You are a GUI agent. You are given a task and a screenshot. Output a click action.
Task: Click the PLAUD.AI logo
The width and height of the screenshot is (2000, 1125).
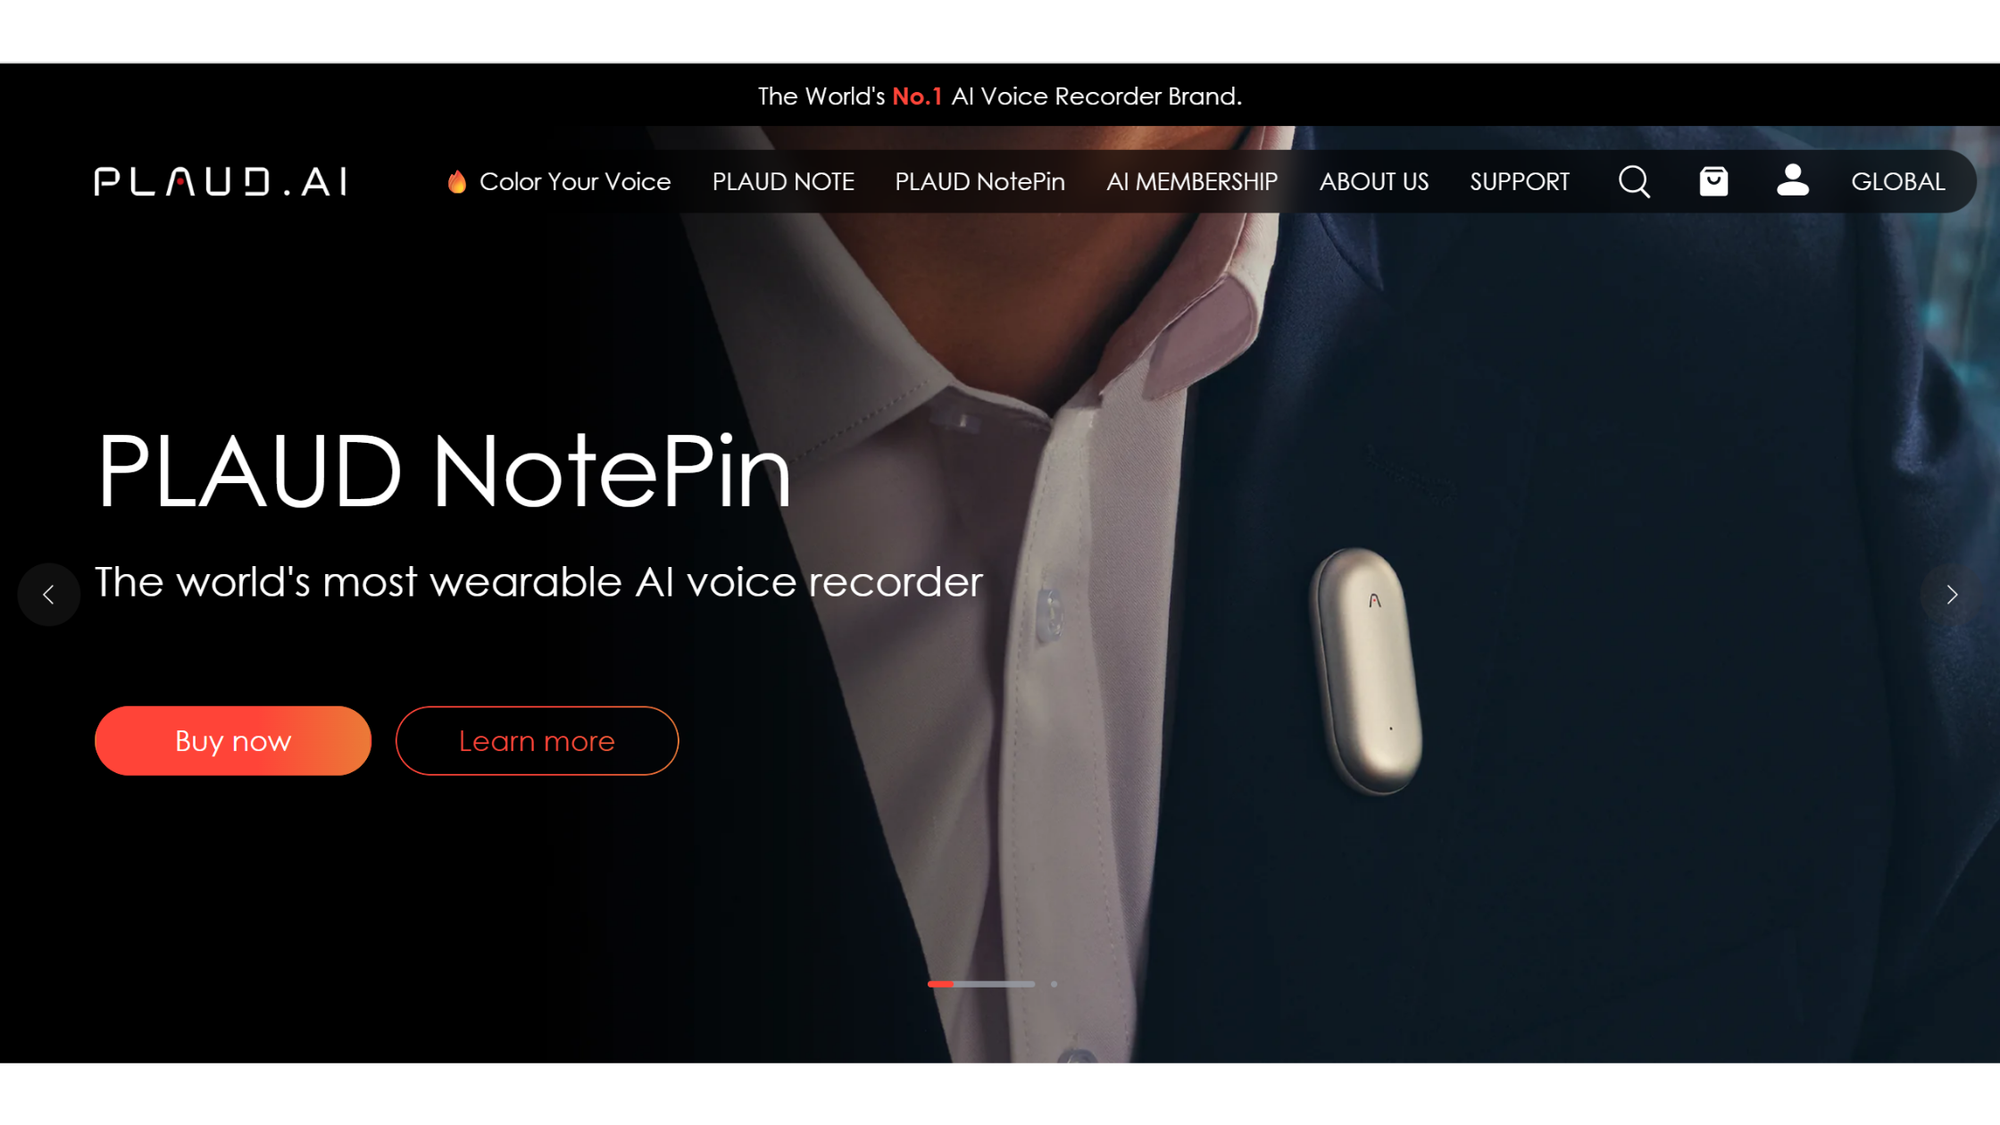[x=220, y=181]
